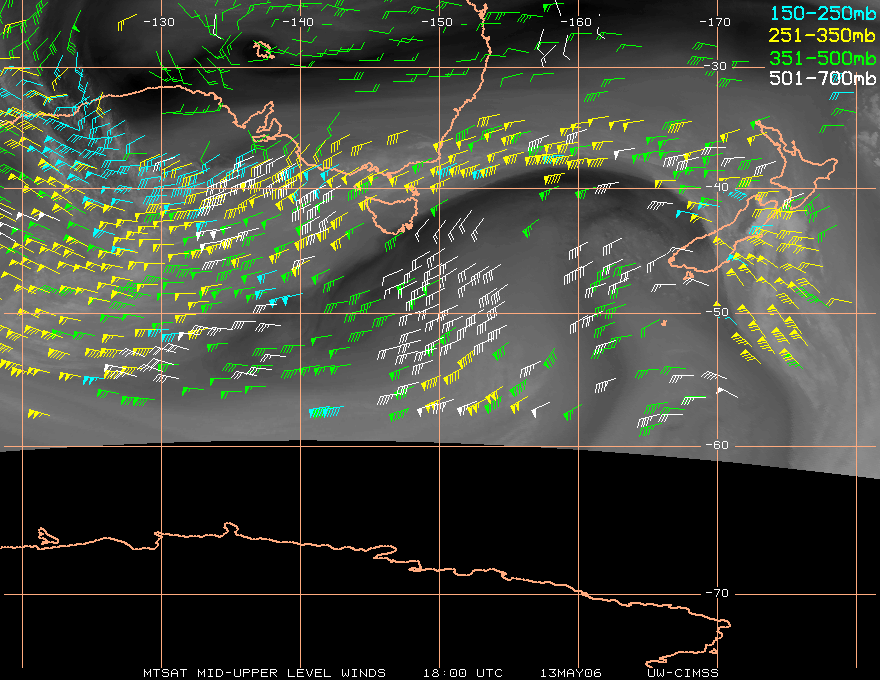Click the -50 latitude label
The height and width of the screenshot is (680, 880).
point(717,311)
